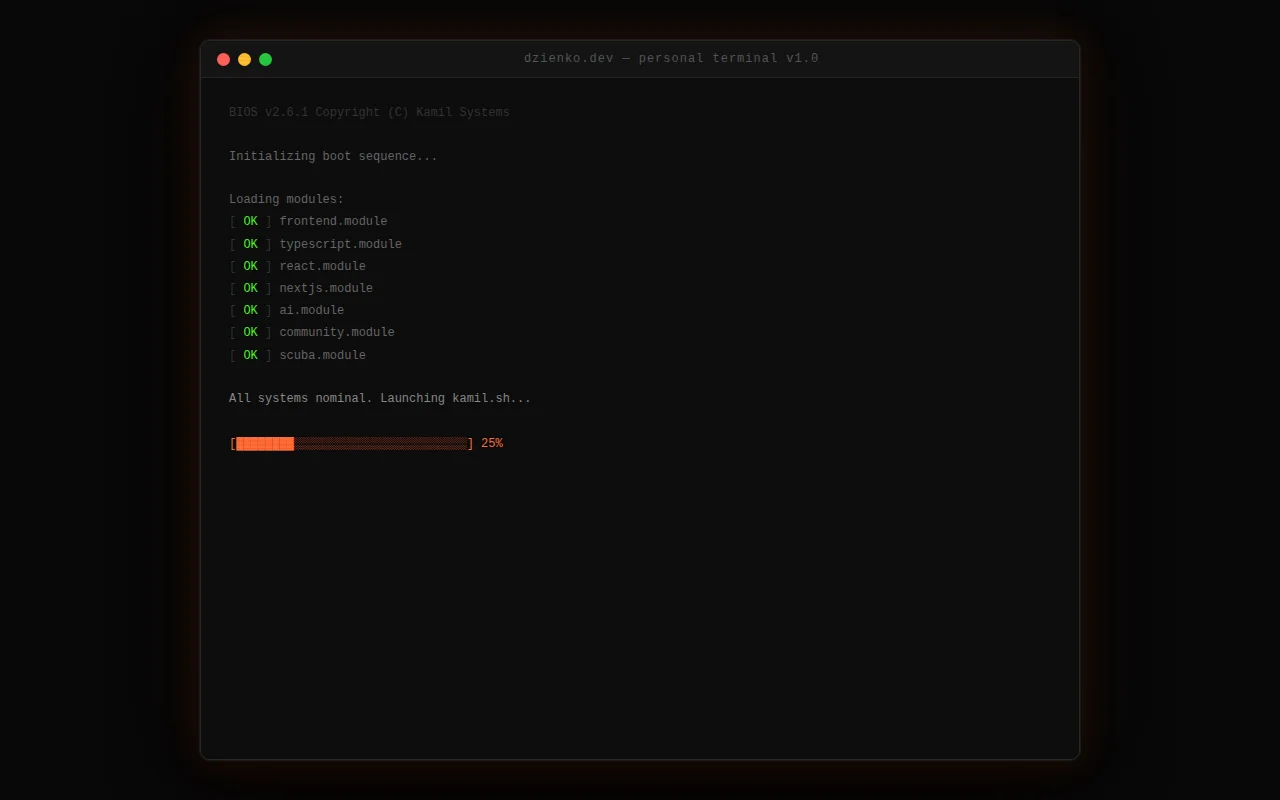Image resolution: width=1280 pixels, height=800 pixels.
Task: Select the ai.module line
Action: tap(286, 310)
